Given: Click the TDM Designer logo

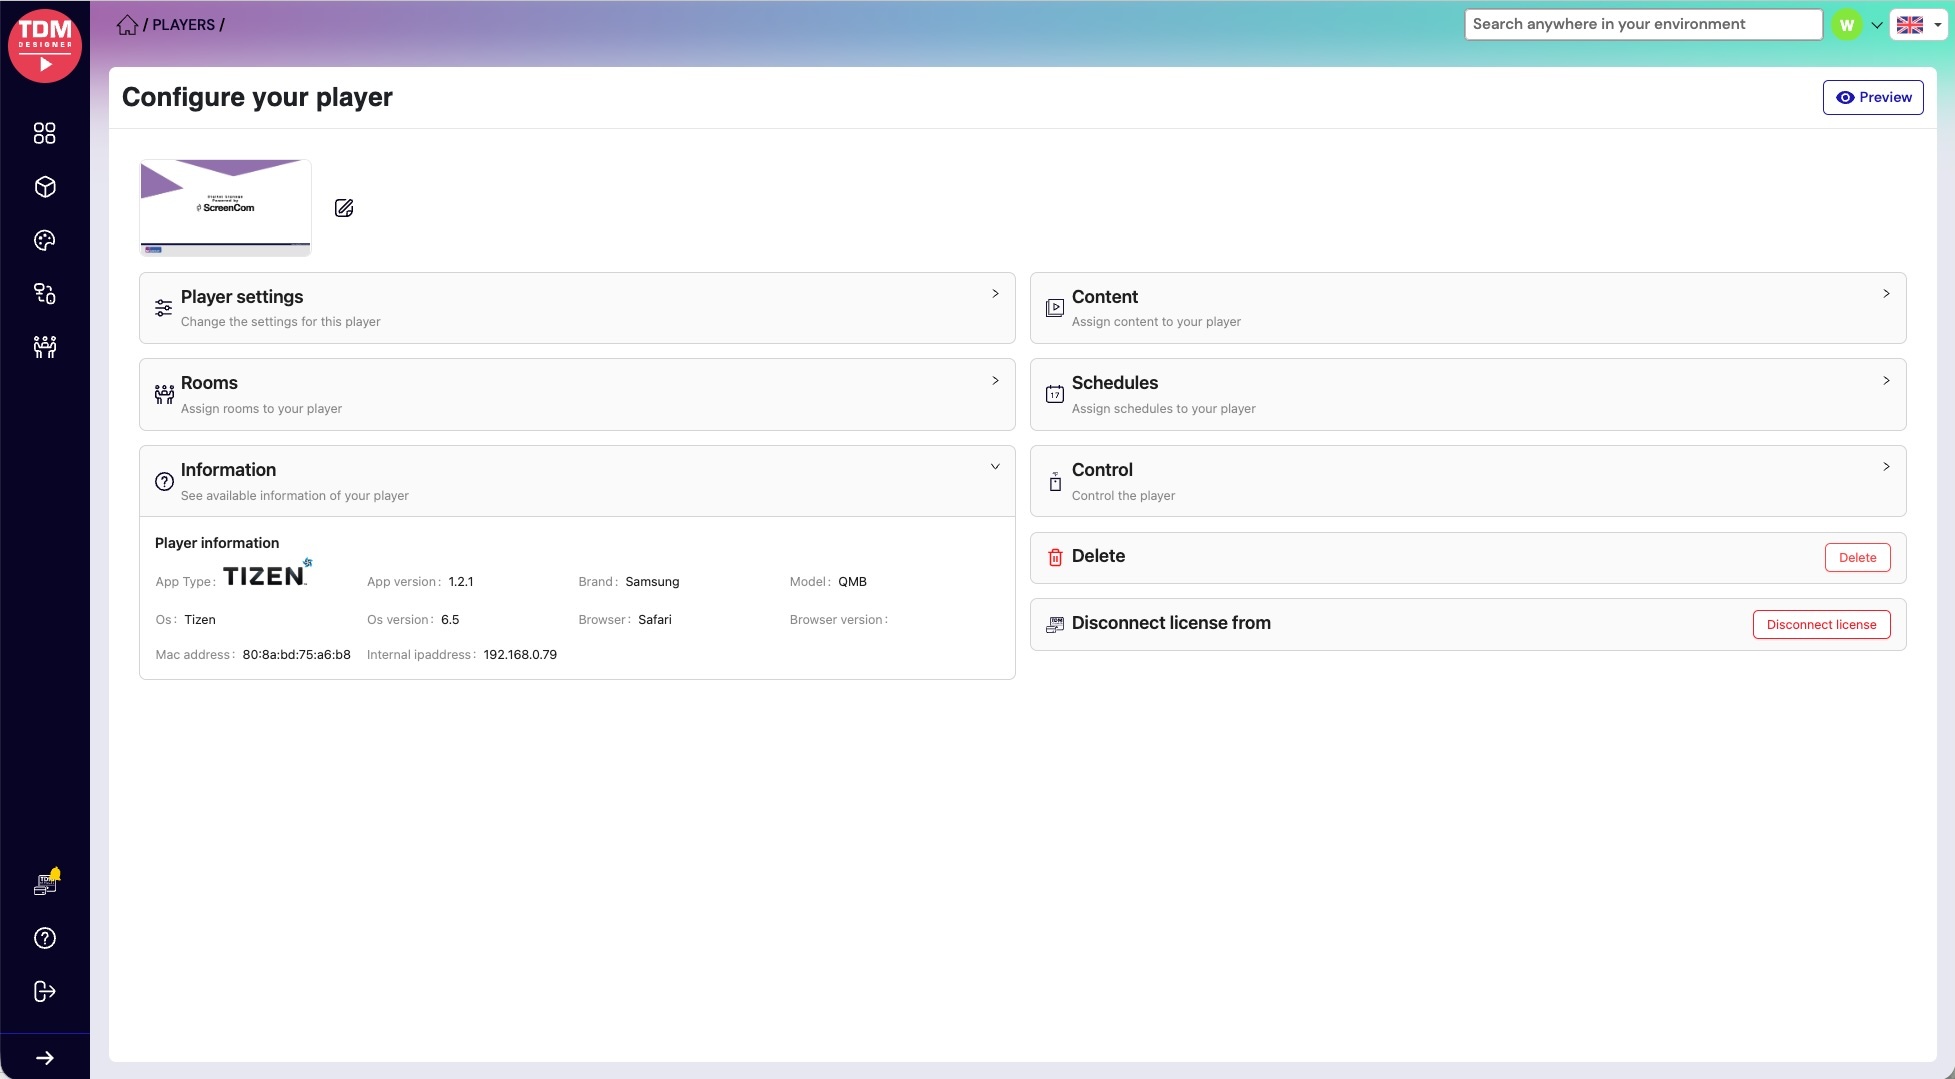Looking at the screenshot, I should click(45, 46).
